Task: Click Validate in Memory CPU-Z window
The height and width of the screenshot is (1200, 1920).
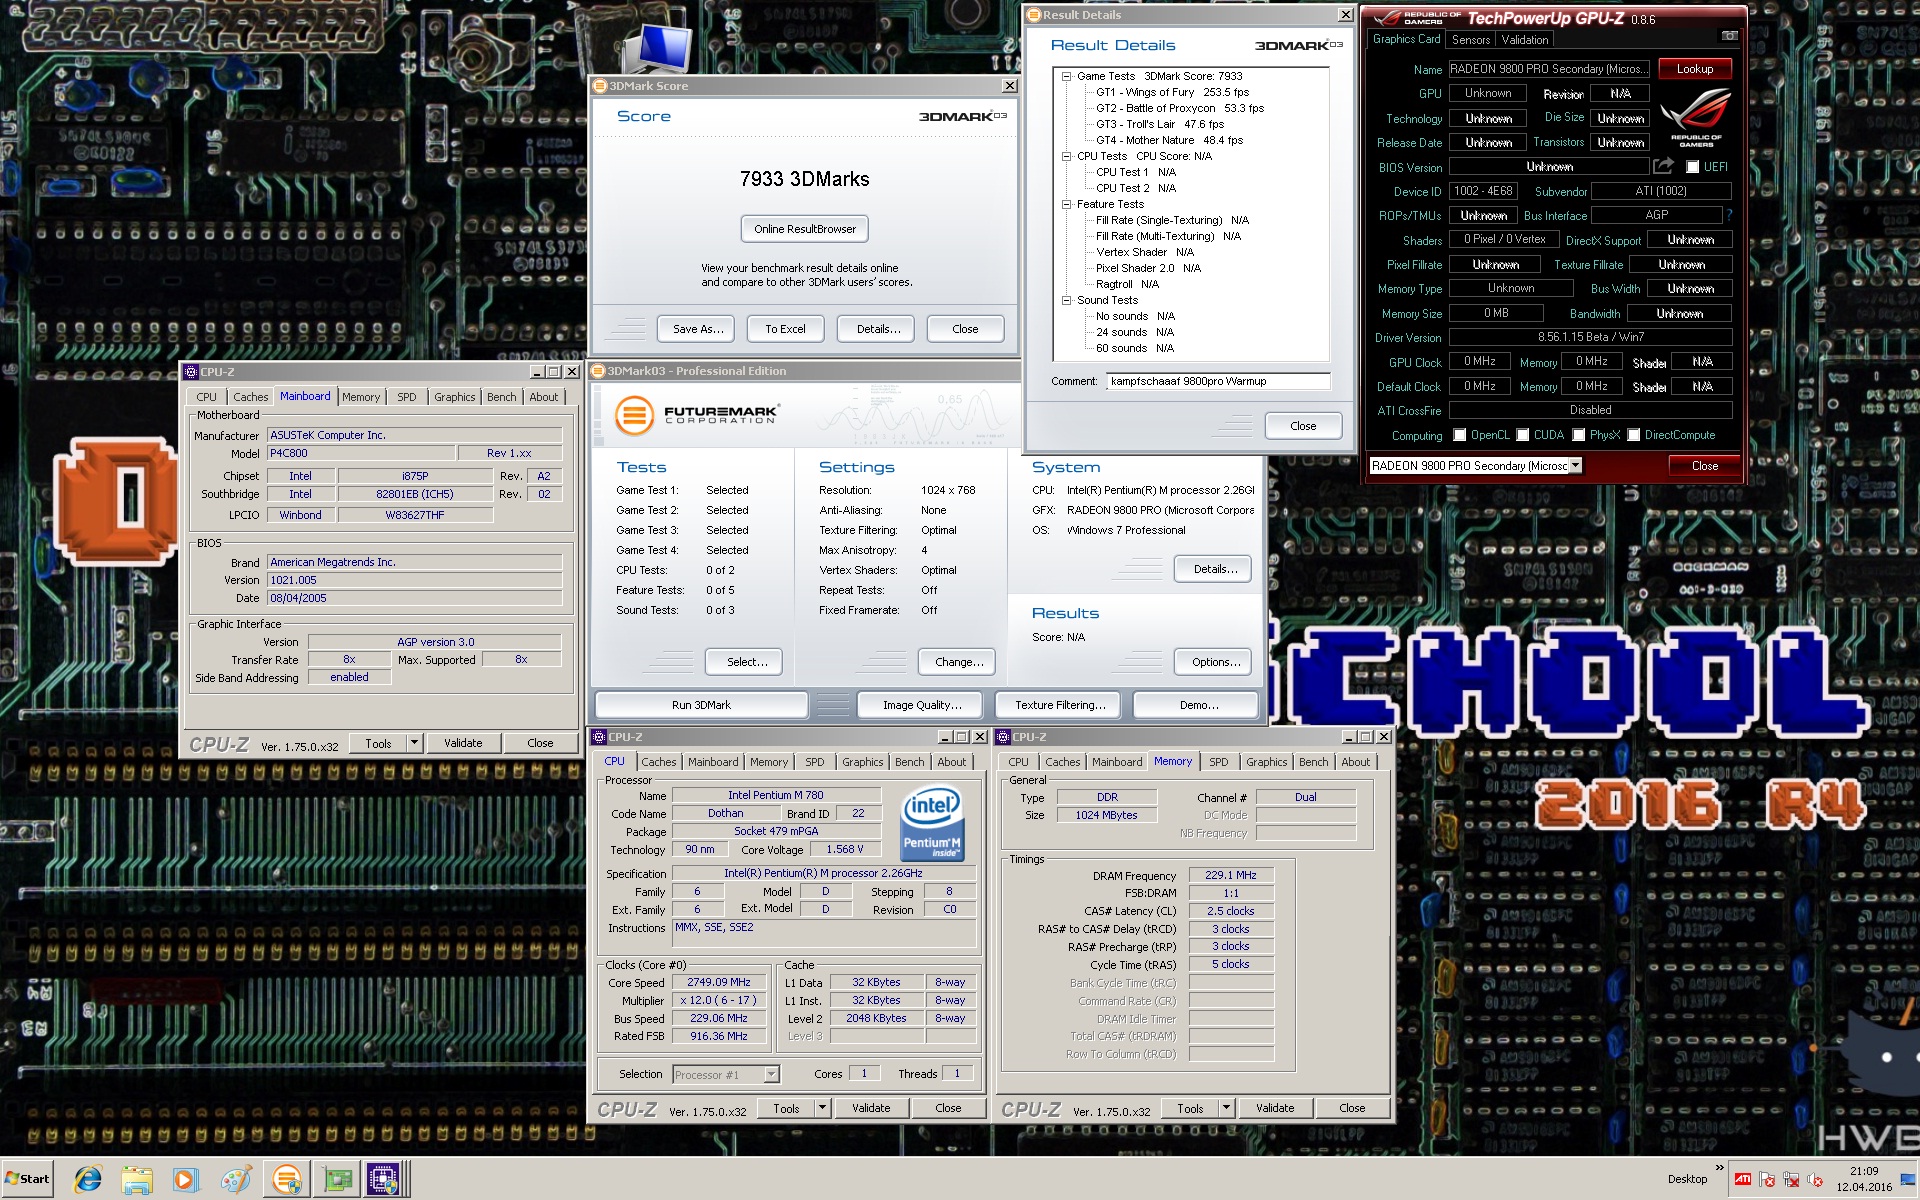Action: [1275, 1108]
